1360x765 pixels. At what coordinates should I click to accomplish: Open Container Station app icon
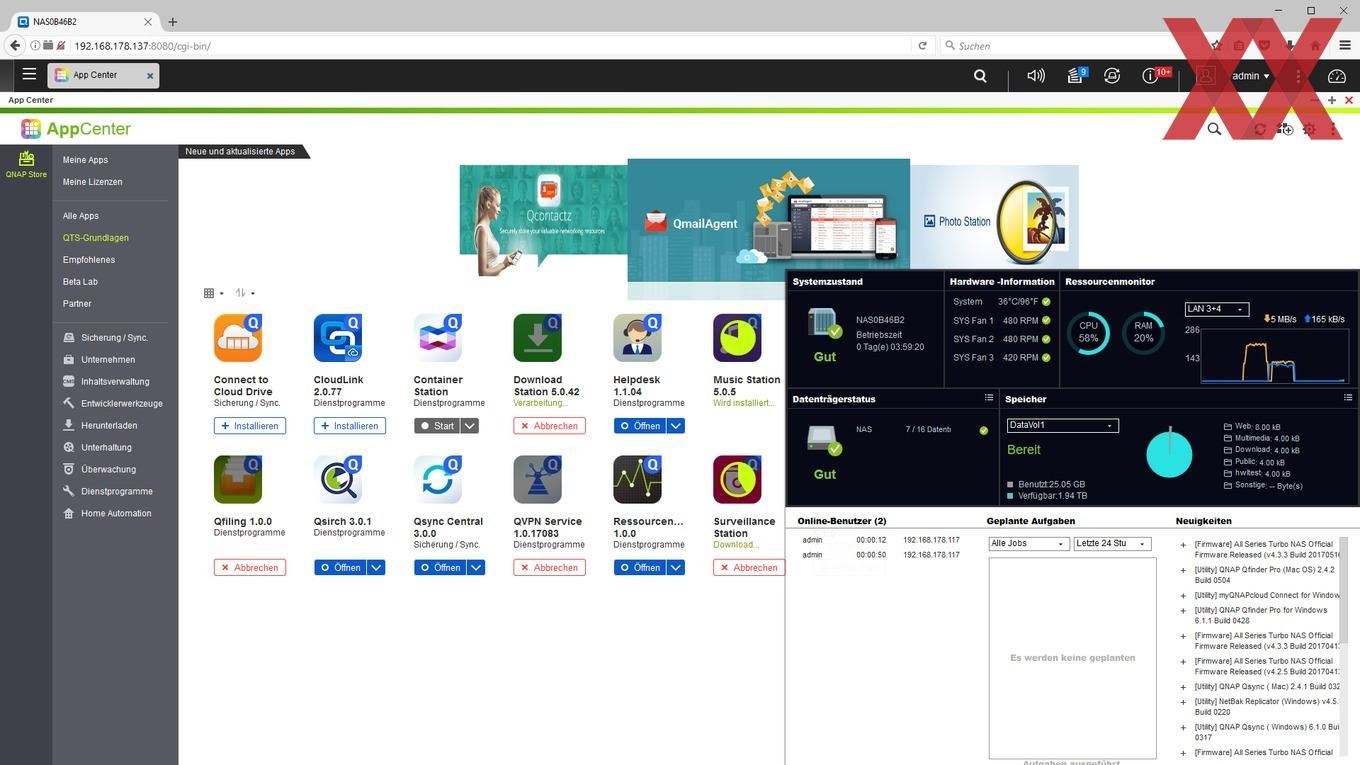click(x=438, y=337)
